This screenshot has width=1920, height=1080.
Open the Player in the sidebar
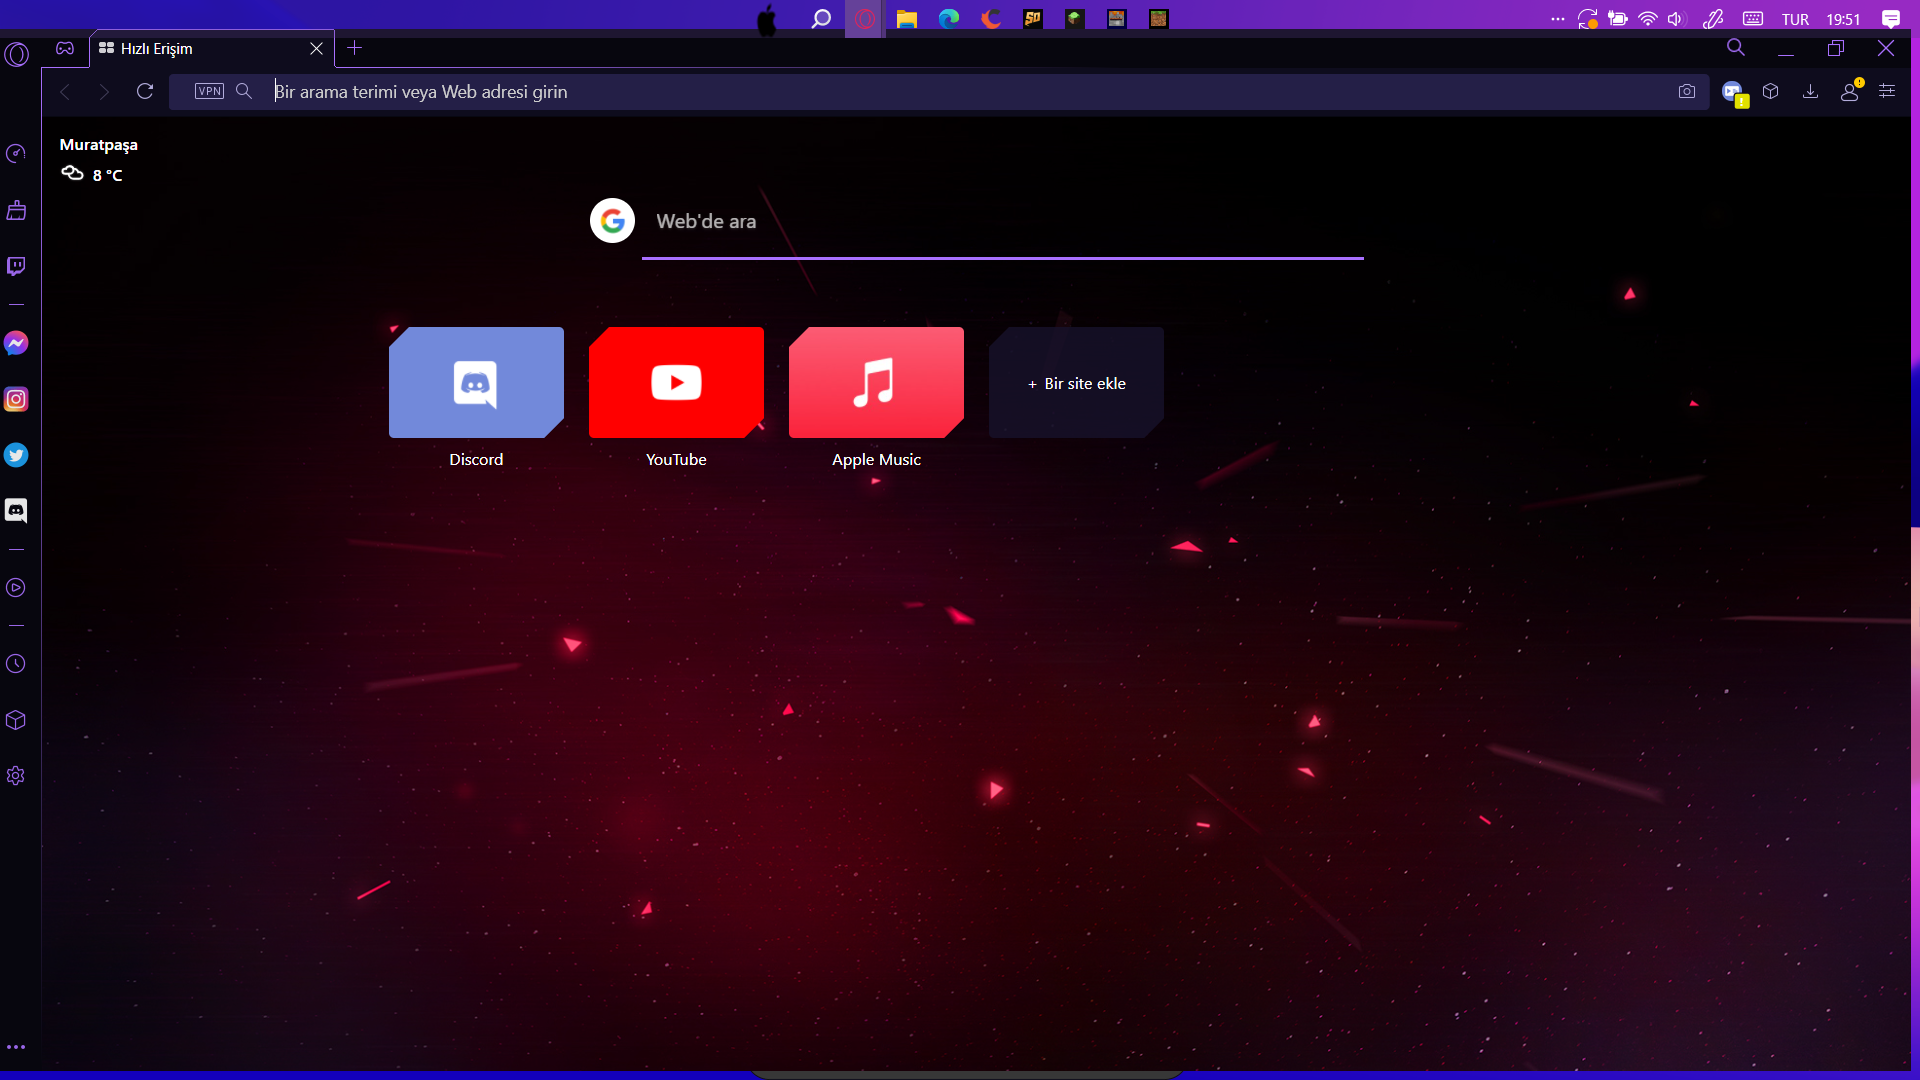(x=16, y=588)
